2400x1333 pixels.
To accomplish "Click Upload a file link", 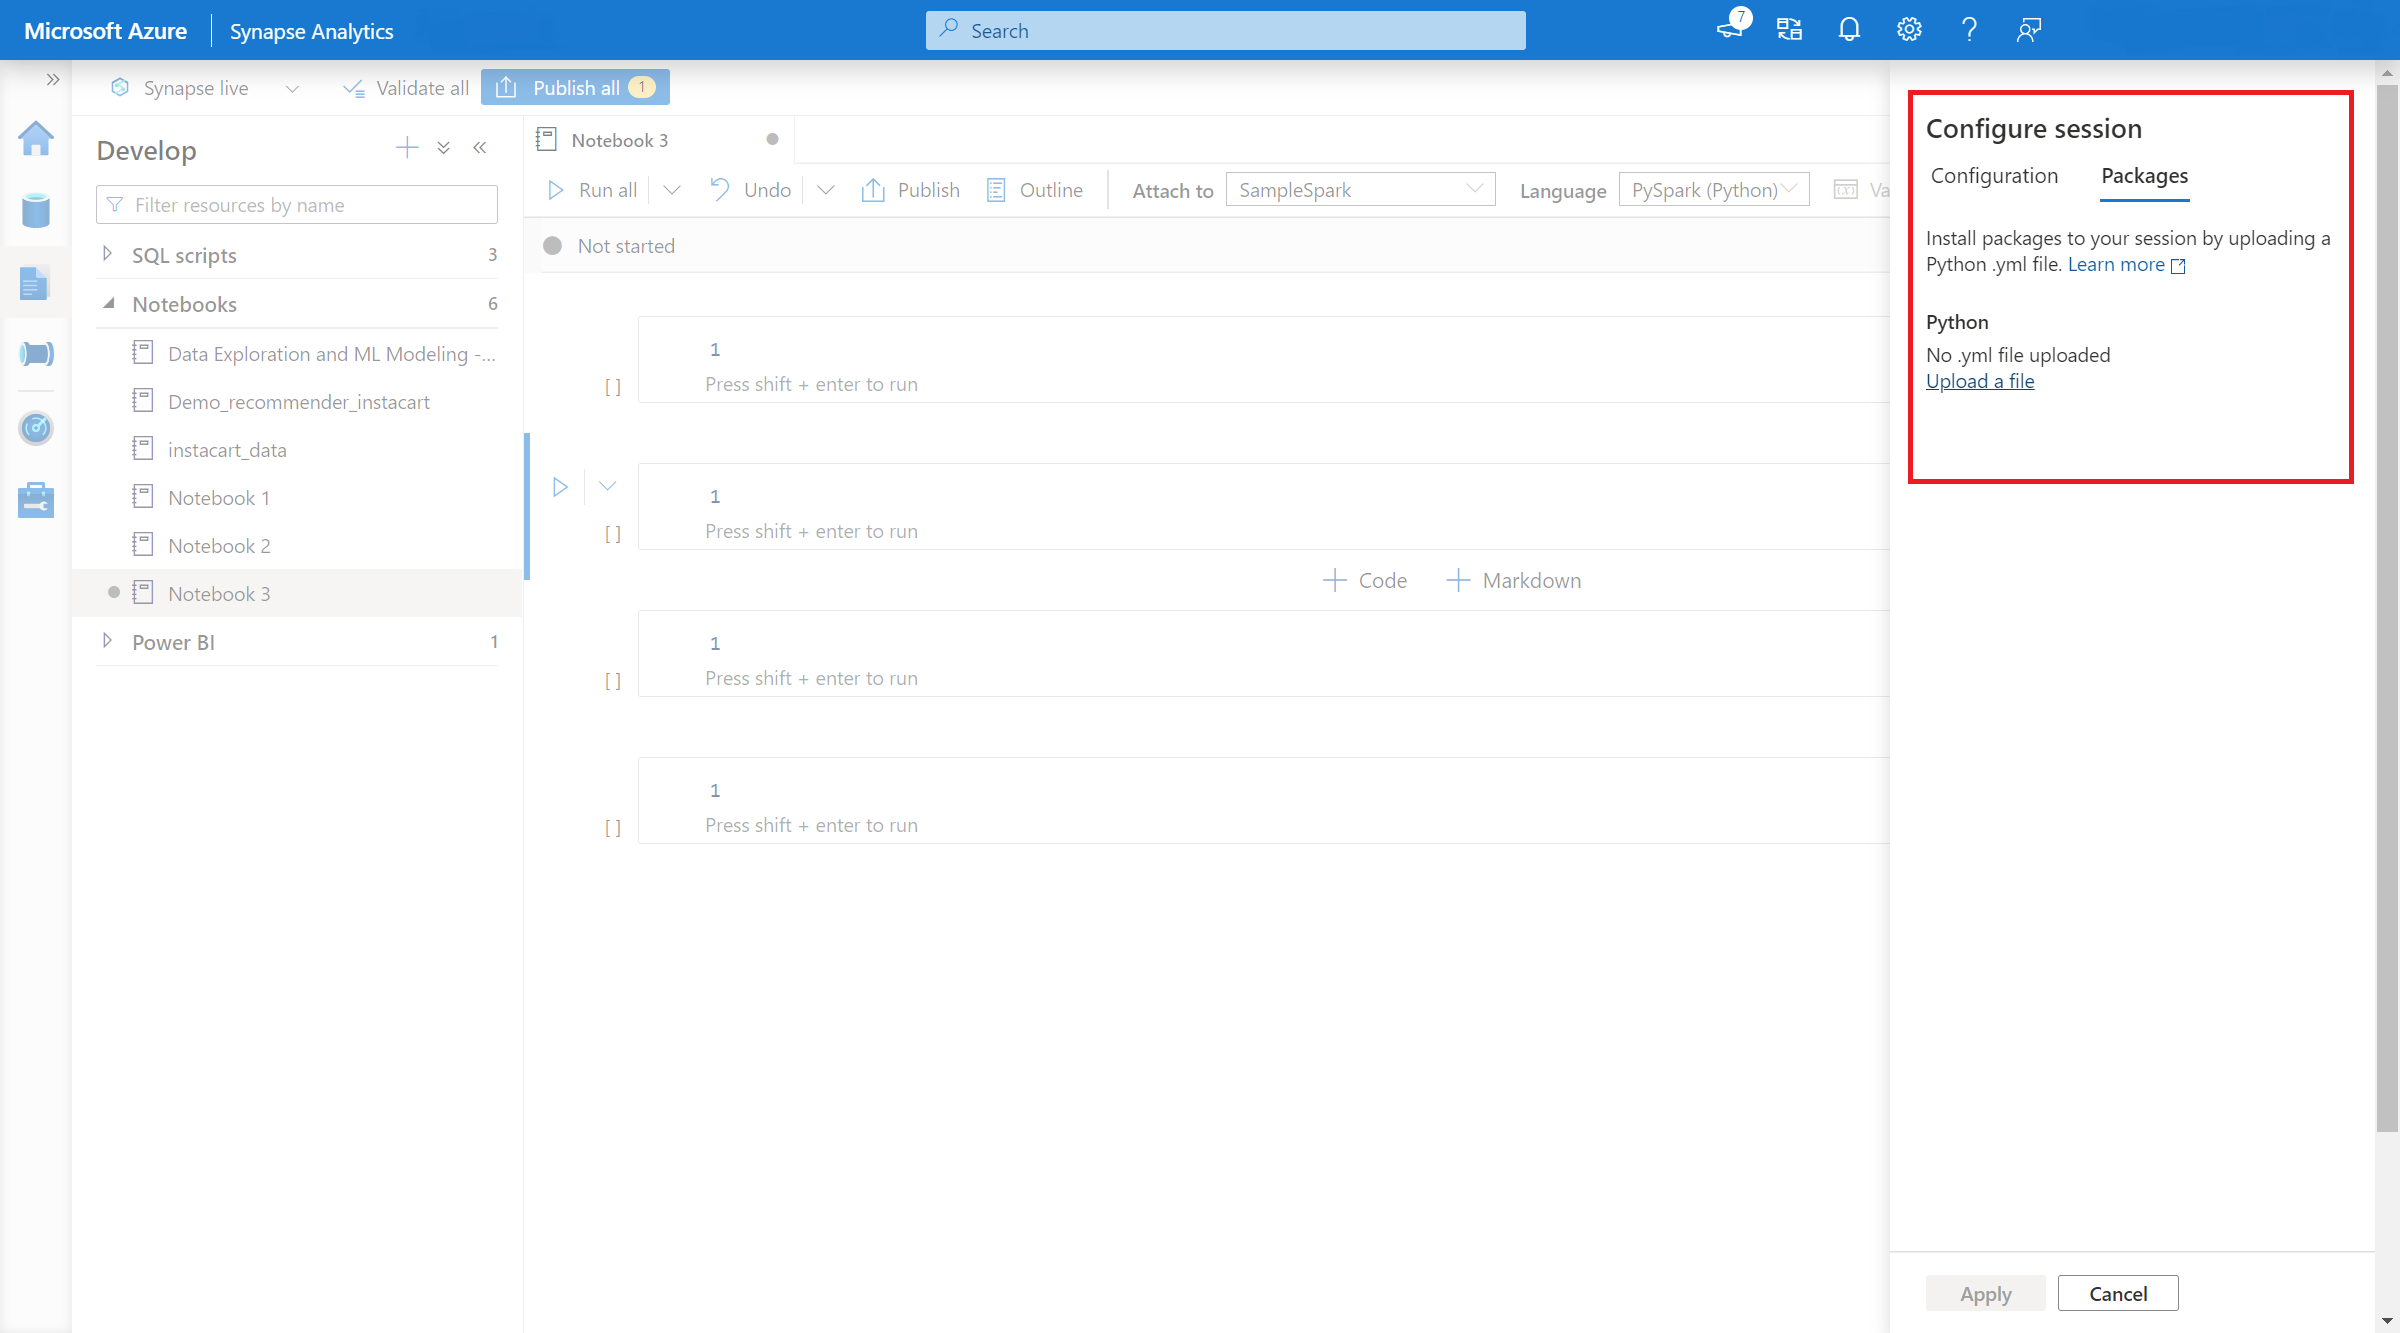I will tap(1980, 381).
